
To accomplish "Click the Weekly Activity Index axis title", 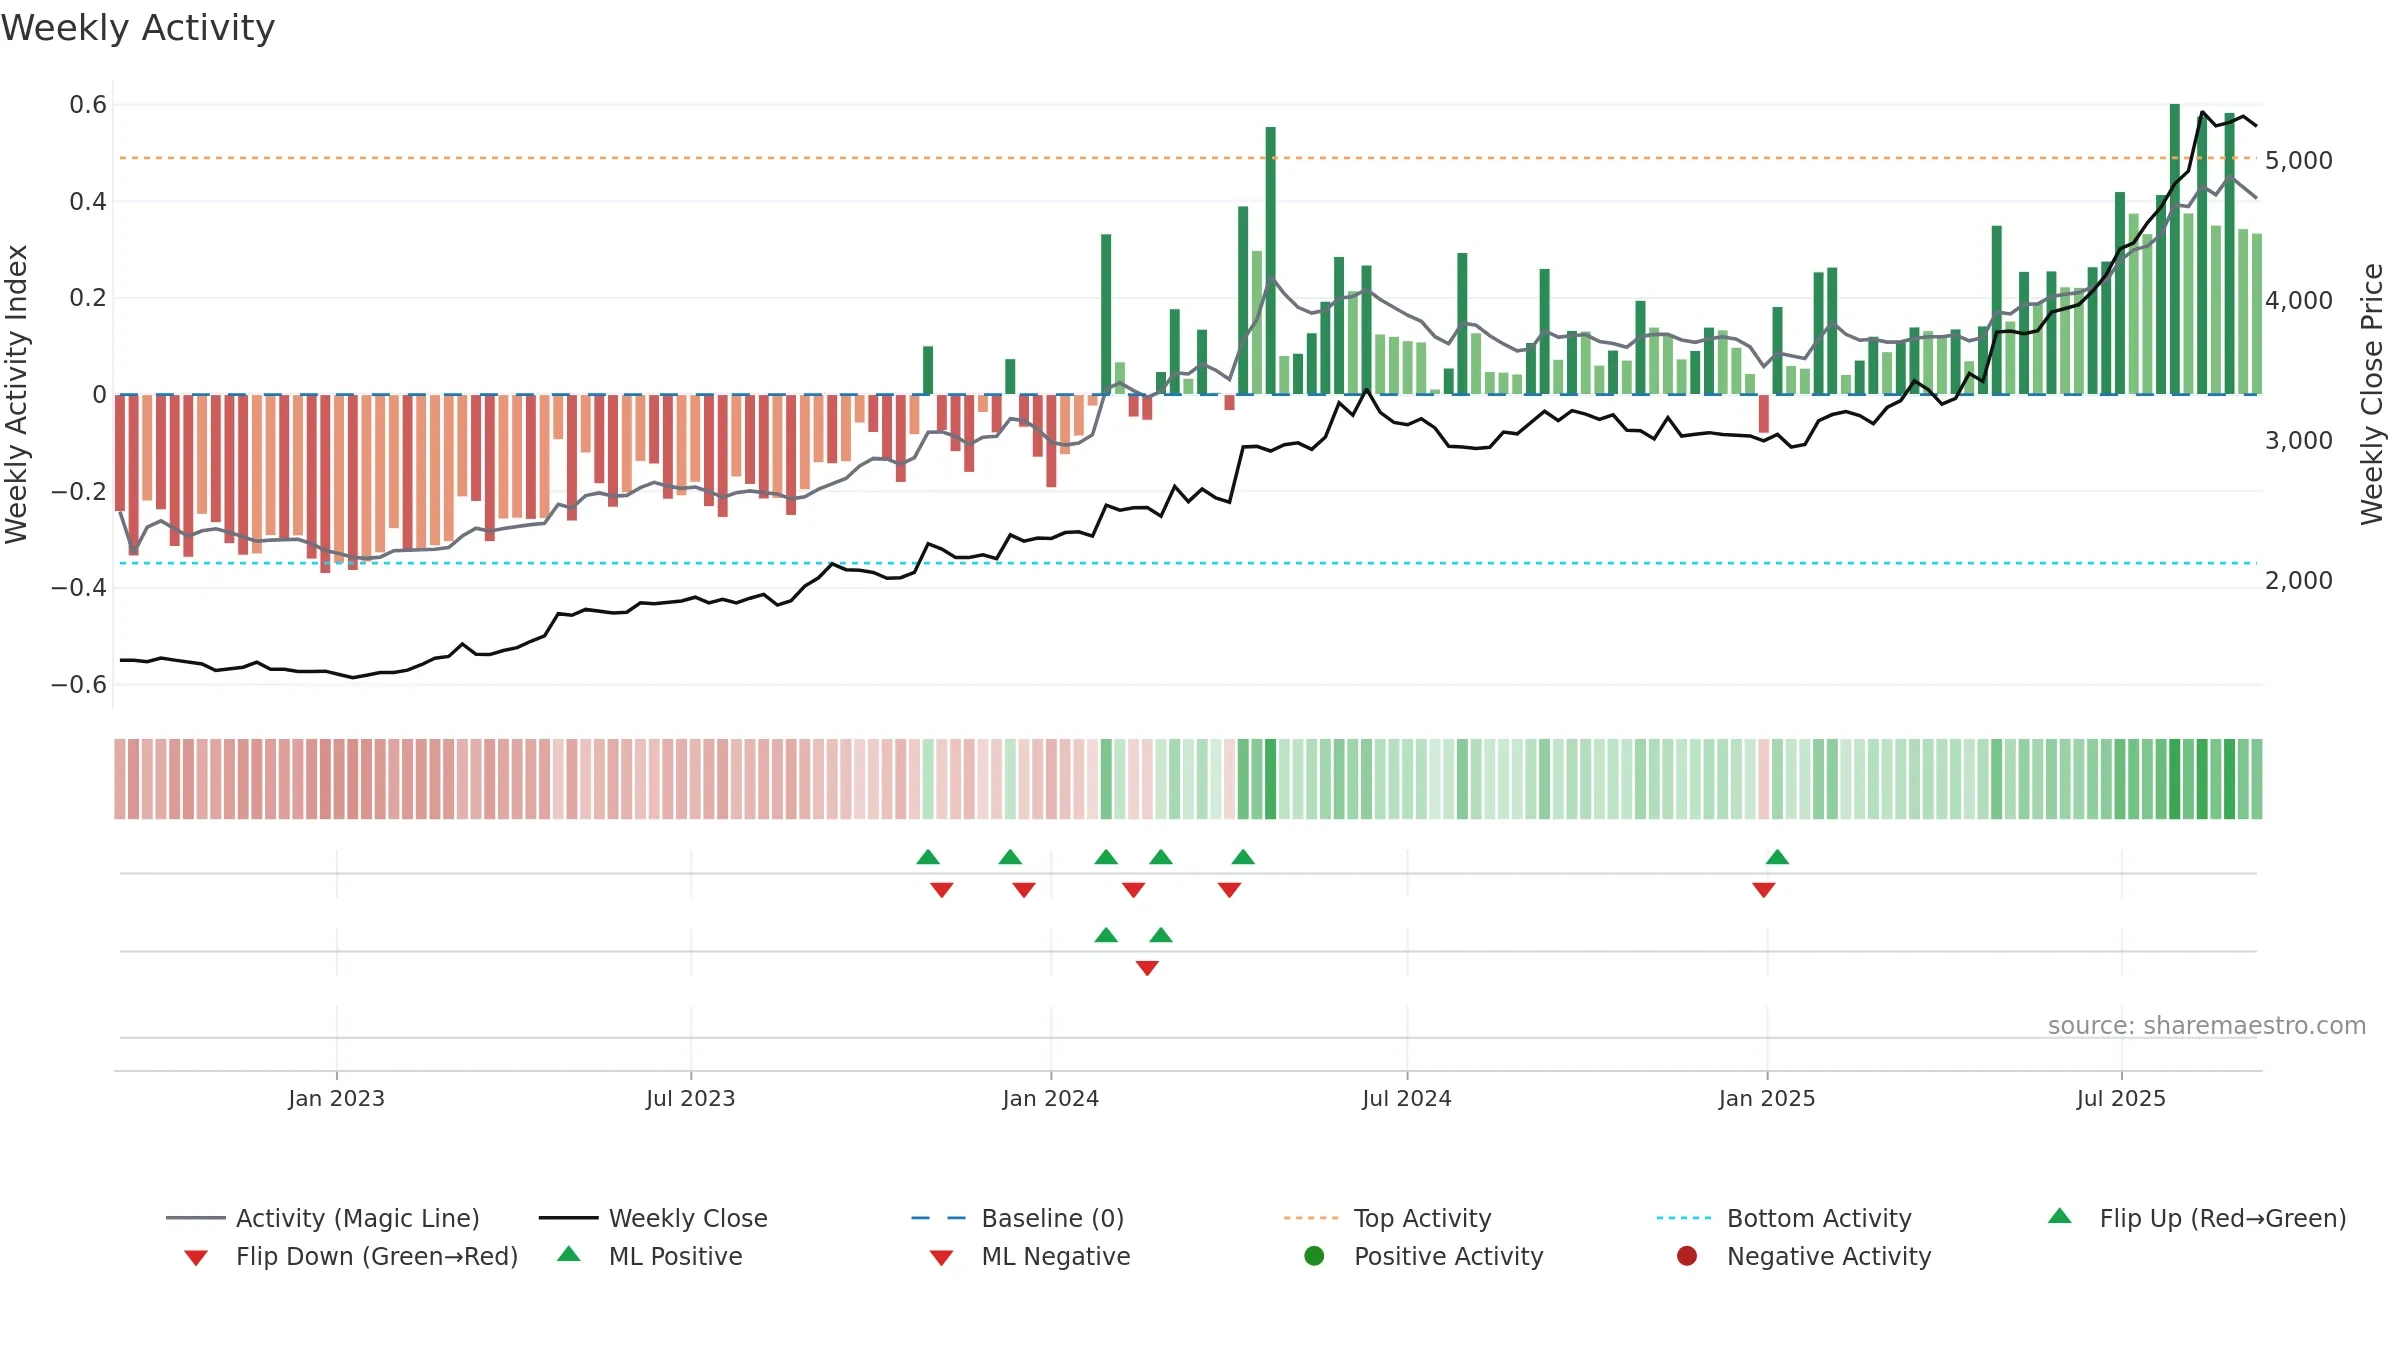I will pos(16,394).
